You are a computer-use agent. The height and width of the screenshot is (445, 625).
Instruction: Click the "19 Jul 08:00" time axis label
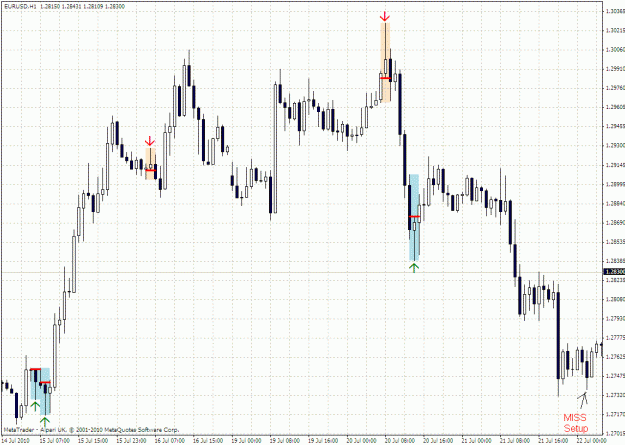click(285, 441)
